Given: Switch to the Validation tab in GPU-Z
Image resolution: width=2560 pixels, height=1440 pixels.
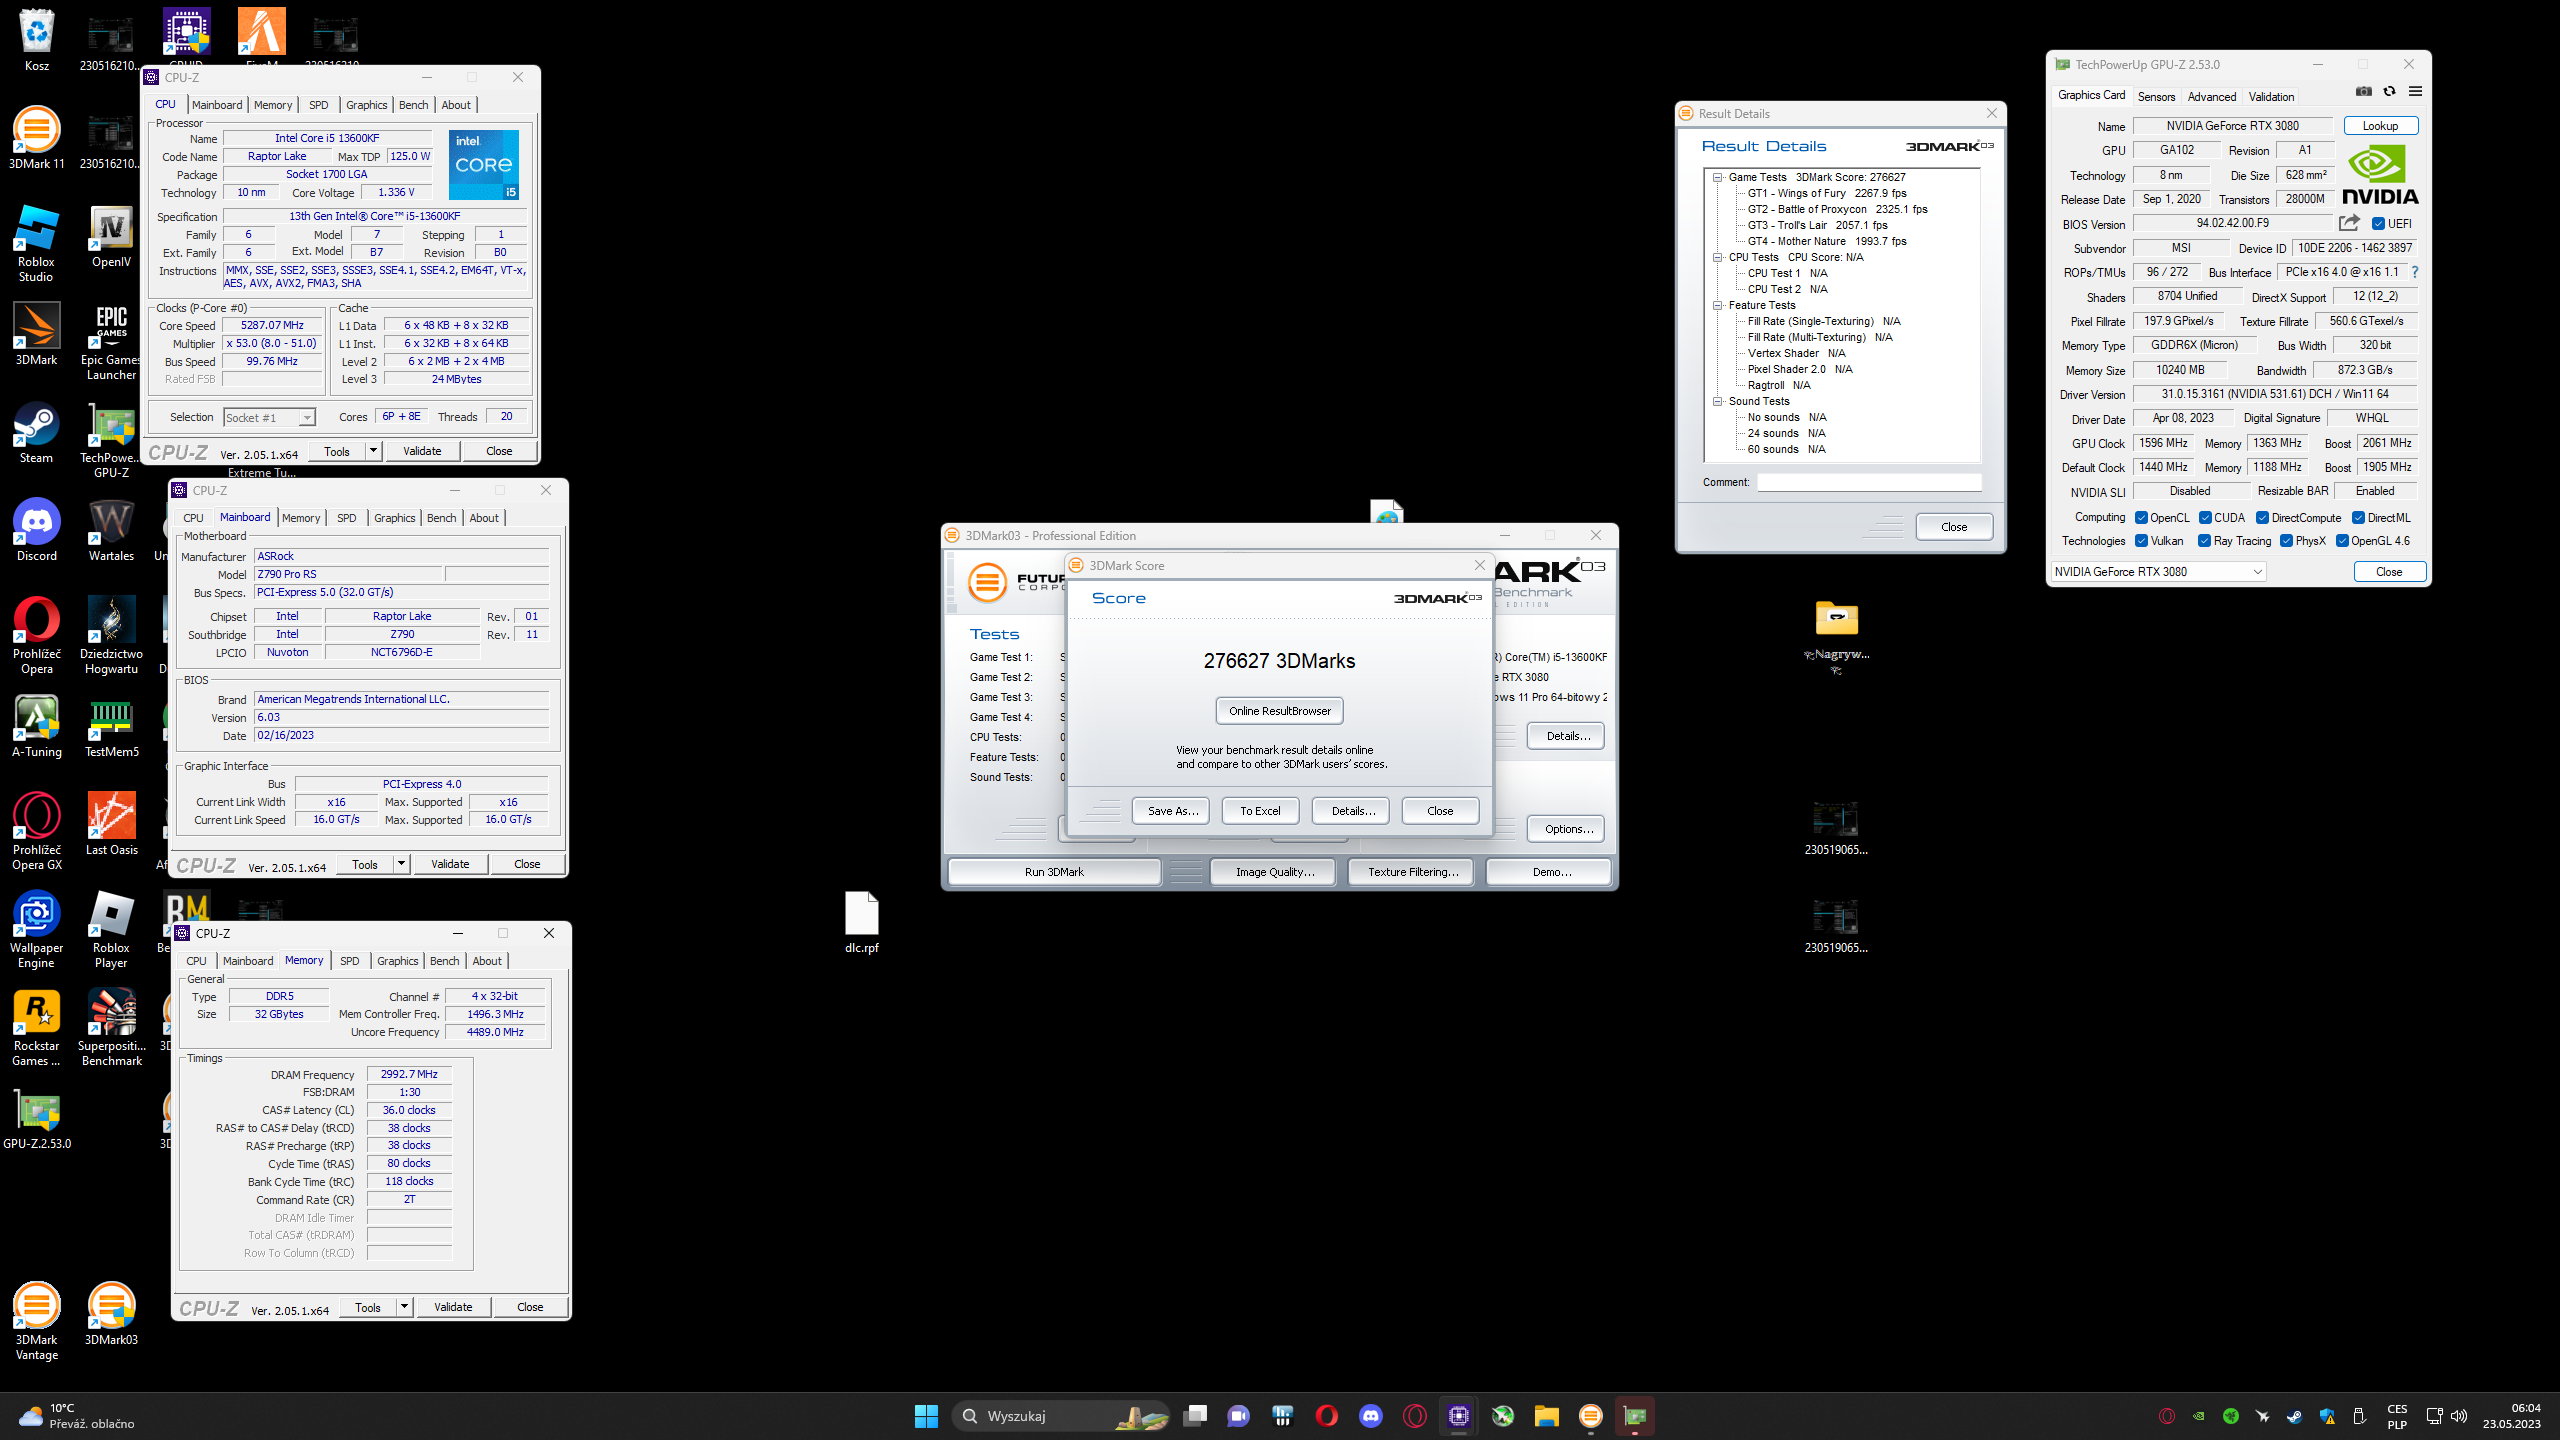Looking at the screenshot, I should (2271, 97).
